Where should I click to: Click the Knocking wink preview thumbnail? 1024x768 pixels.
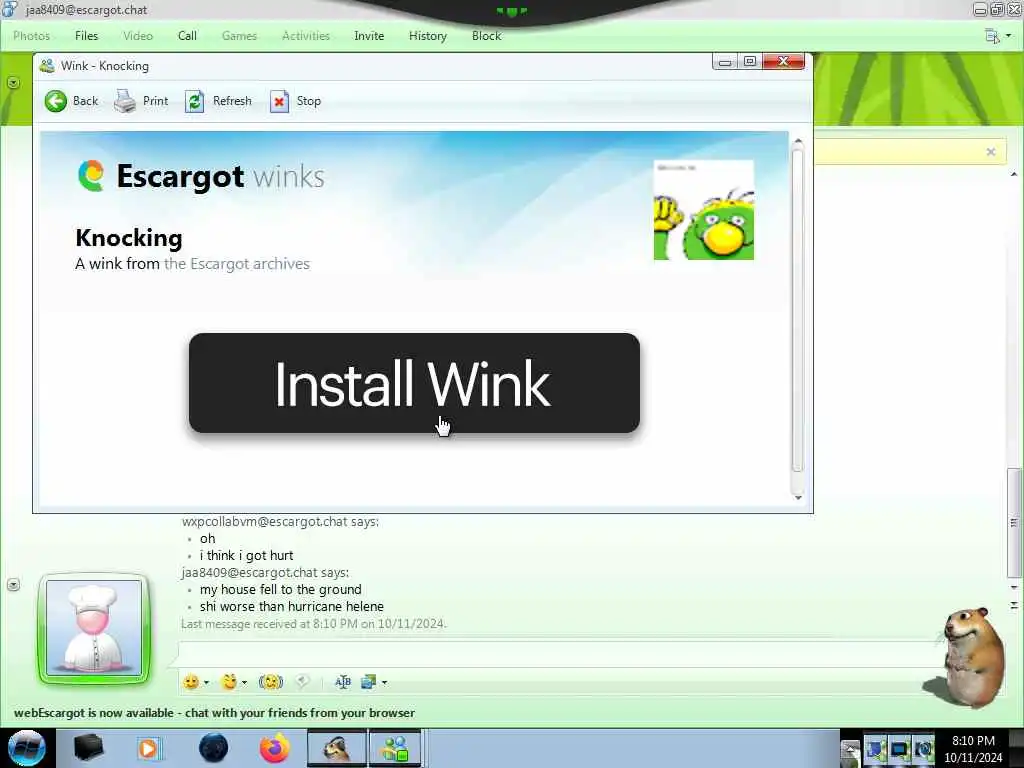pos(703,210)
